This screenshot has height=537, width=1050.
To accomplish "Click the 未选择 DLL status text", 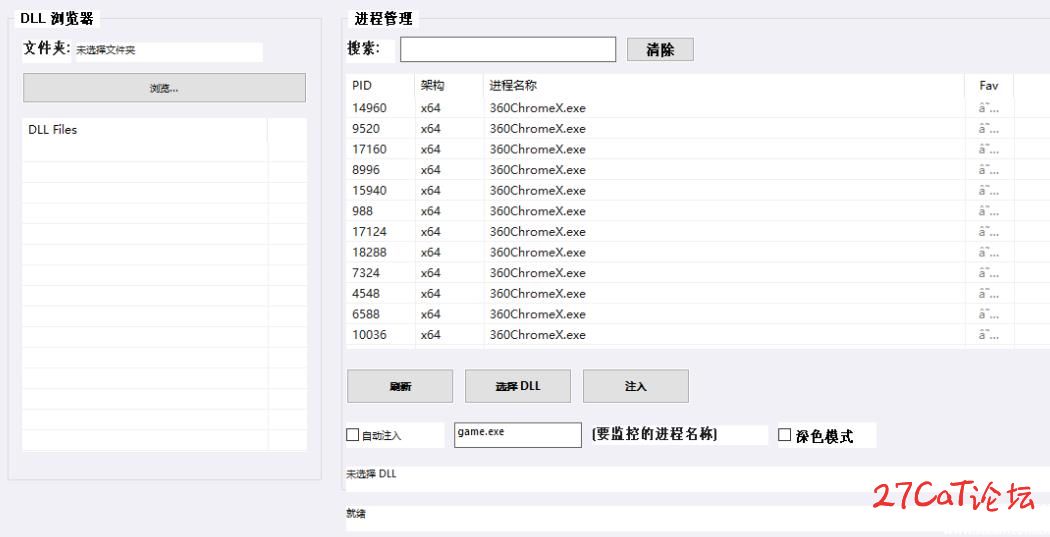I will (x=371, y=473).
